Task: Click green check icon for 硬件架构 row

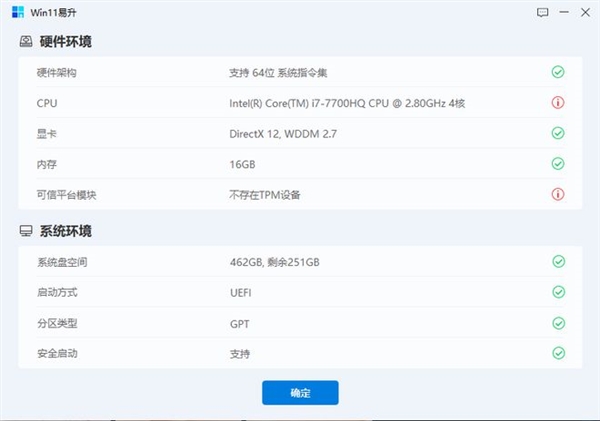Action: point(558,72)
